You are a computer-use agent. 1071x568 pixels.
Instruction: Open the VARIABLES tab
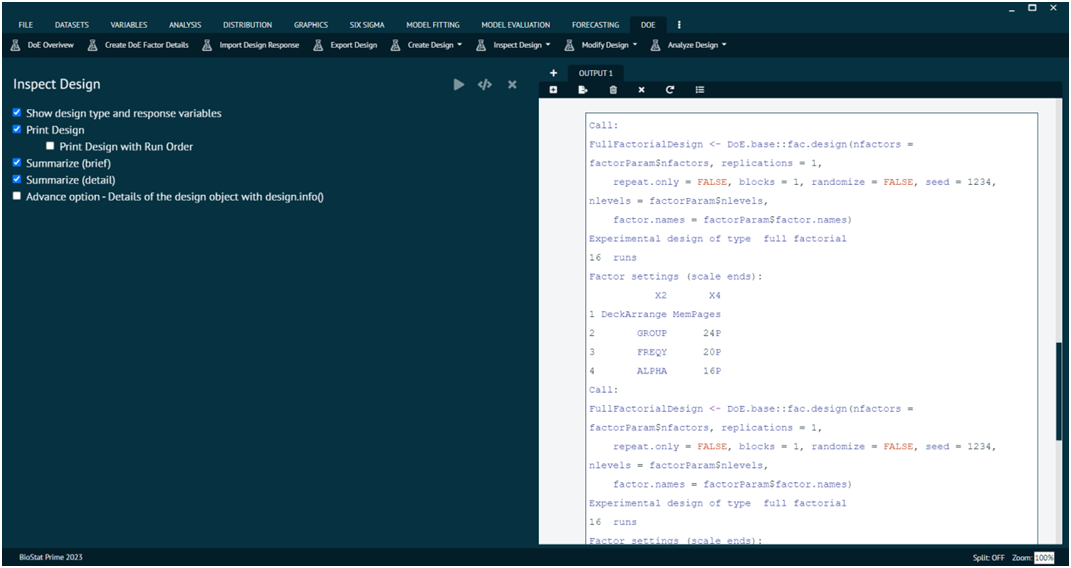tap(129, 25)
